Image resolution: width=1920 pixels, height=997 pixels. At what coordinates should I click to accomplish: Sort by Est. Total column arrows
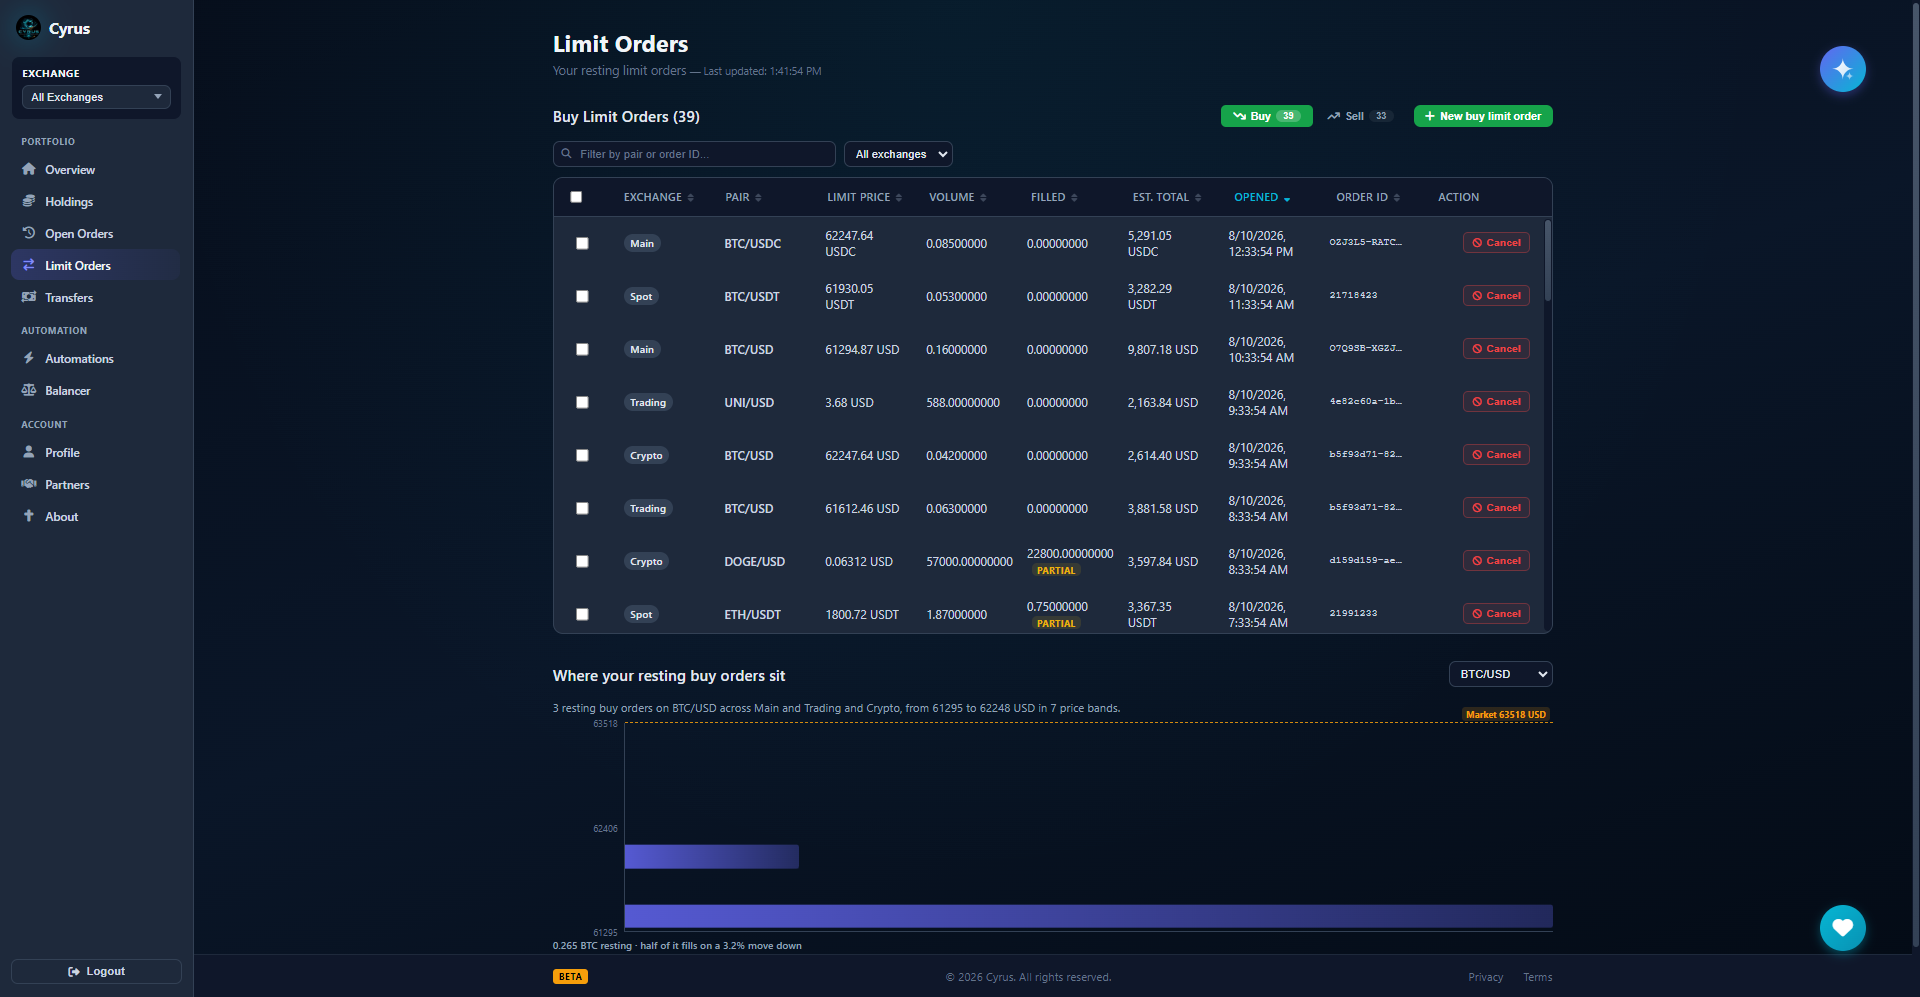click(1198, 198)
